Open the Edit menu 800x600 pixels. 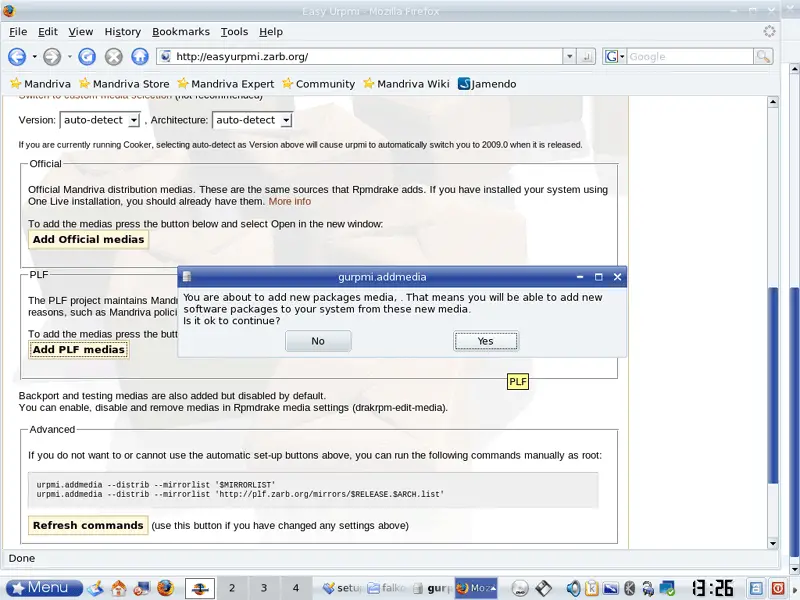click(x=47, y=32)
